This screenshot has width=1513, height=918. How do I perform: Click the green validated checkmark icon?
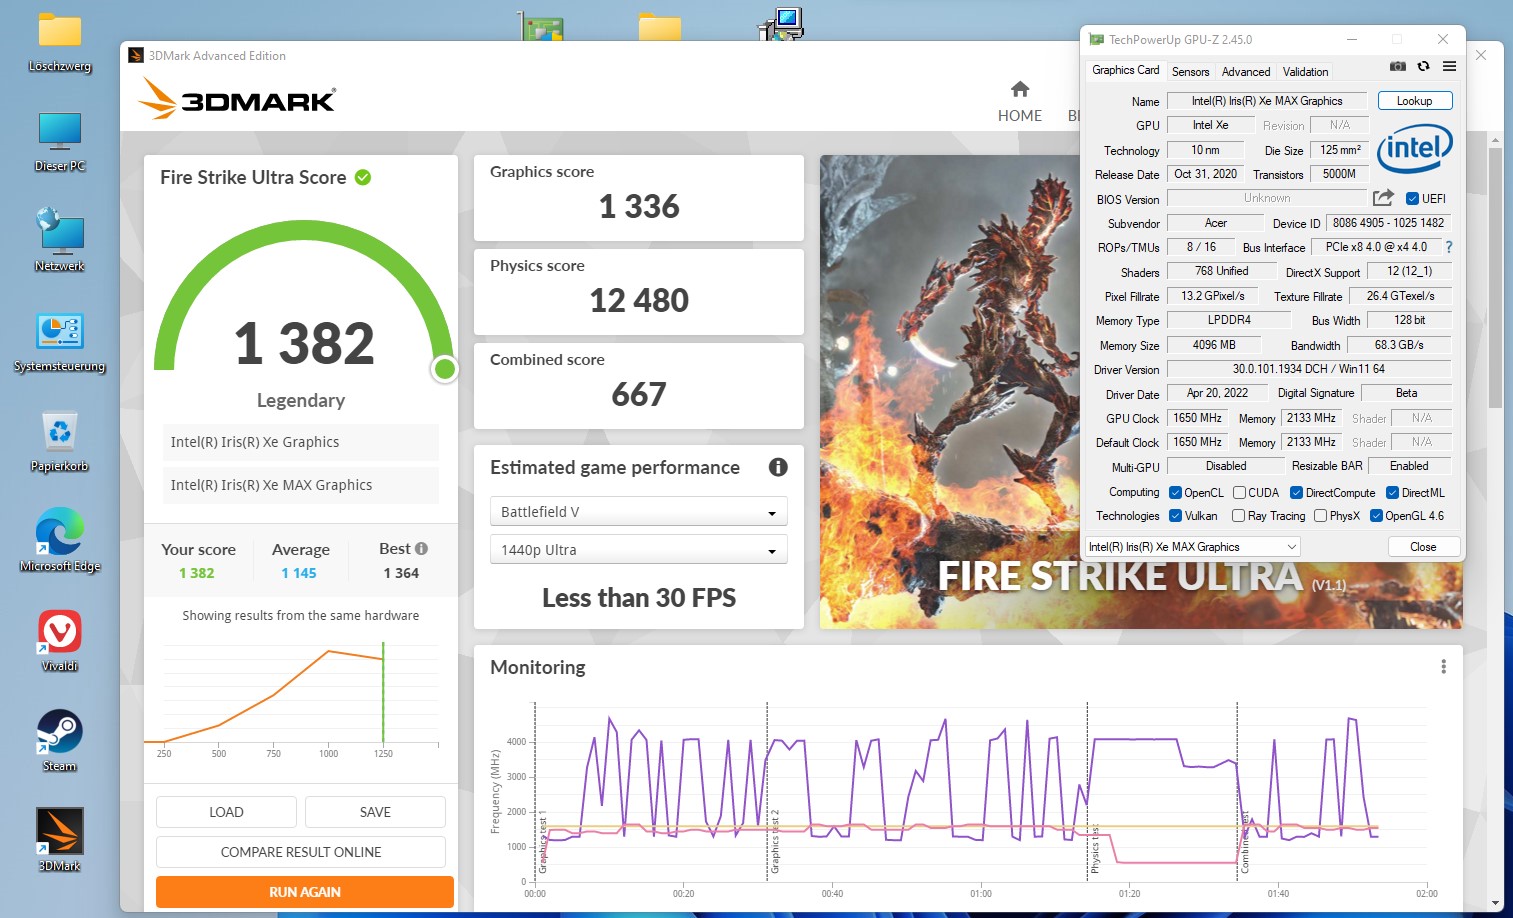point(363,177)
